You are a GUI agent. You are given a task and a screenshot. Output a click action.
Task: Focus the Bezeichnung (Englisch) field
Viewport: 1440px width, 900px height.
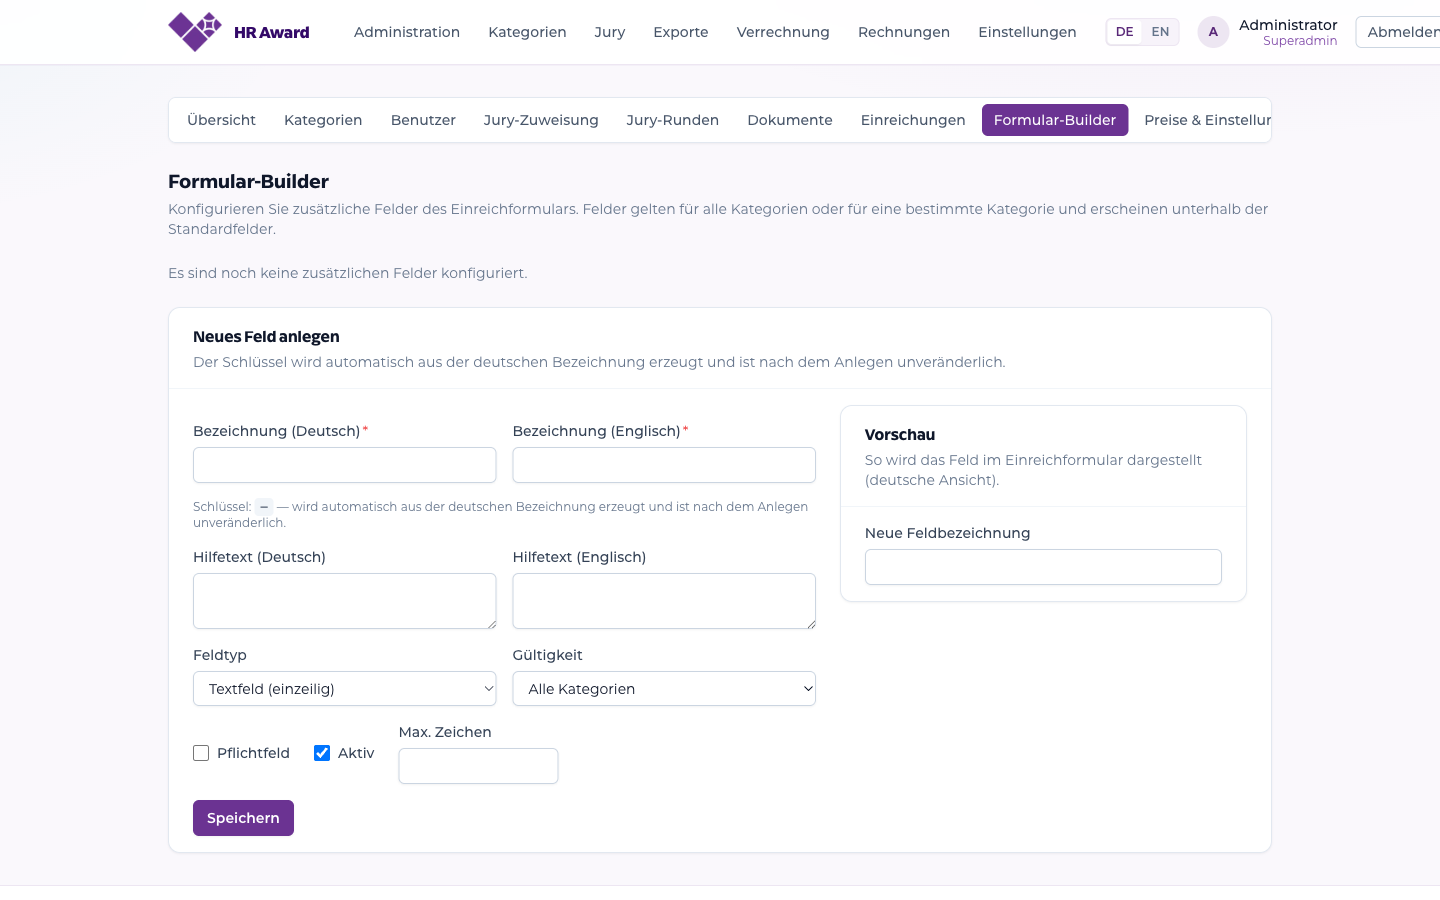coord(664,465)
